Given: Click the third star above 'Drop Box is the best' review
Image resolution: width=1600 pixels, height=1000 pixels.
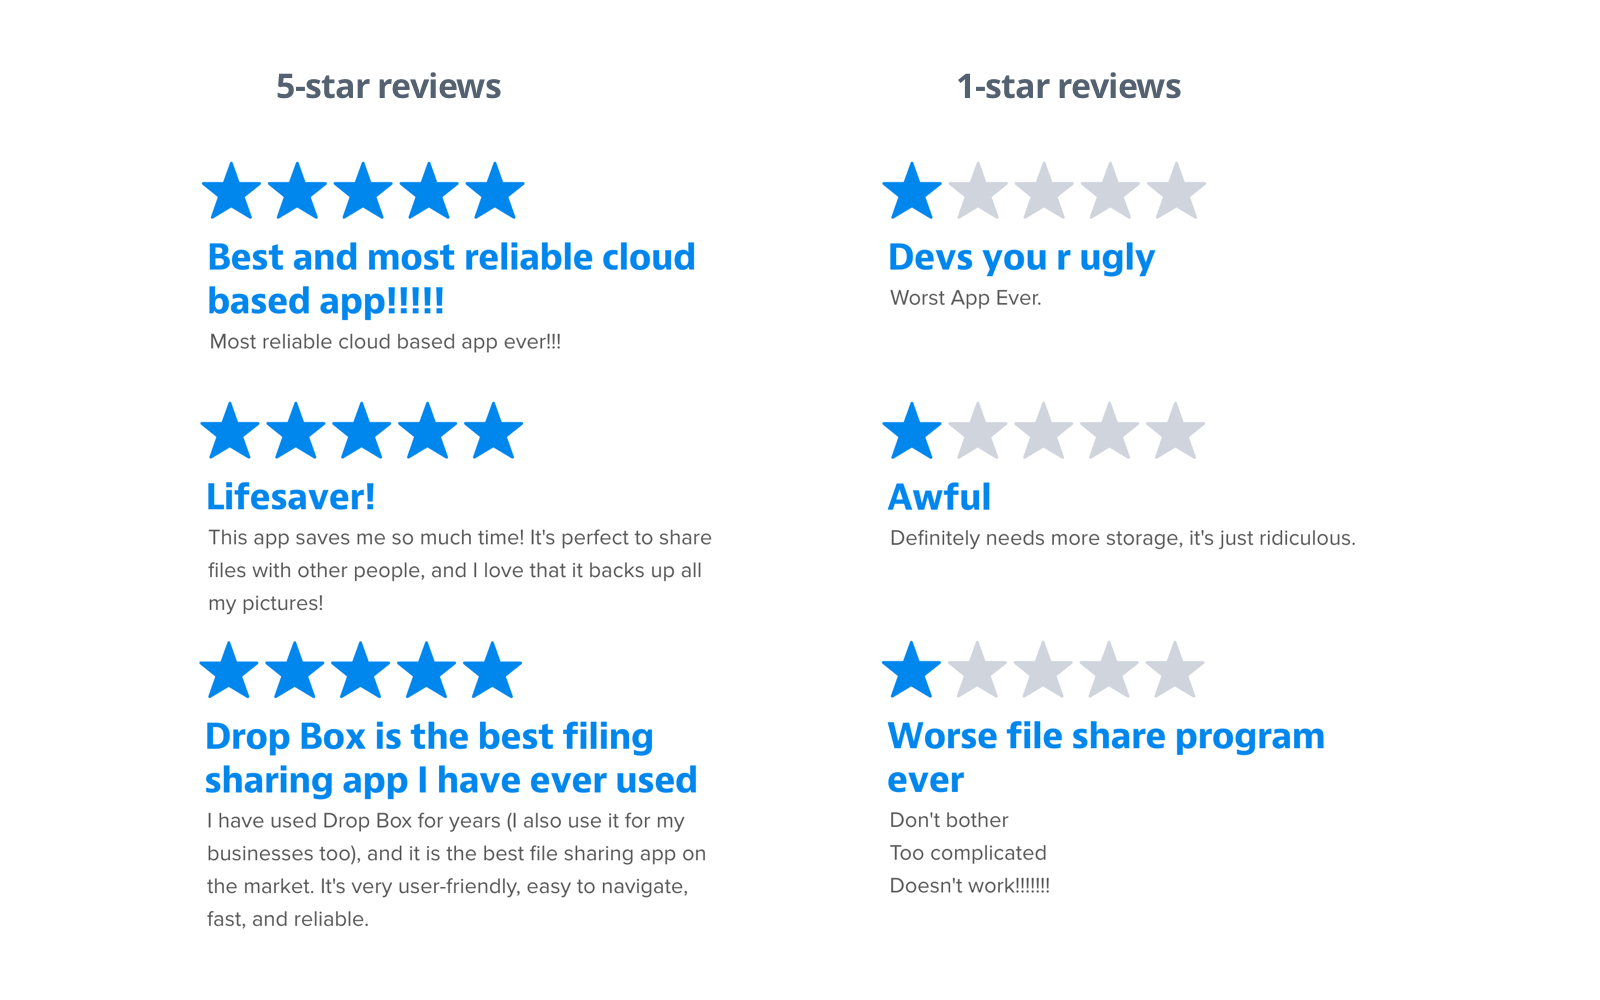Looking at the screenshot, I should (360, 671).
